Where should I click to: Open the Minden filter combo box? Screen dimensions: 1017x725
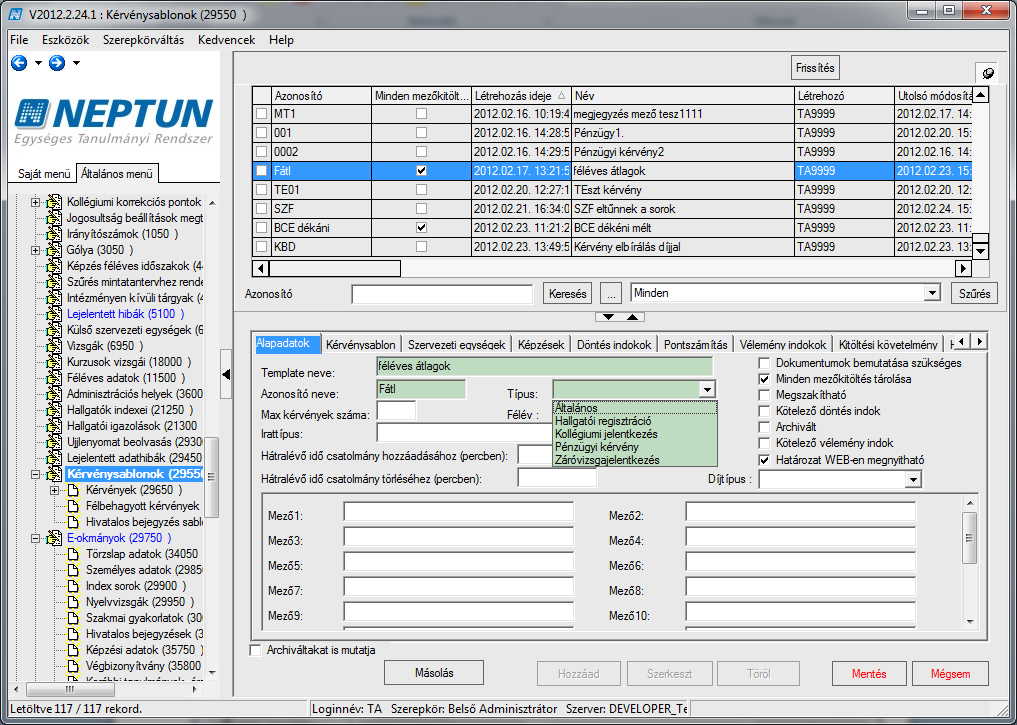[932, 293]
